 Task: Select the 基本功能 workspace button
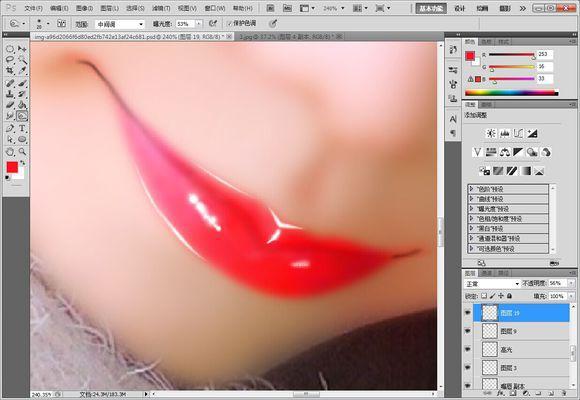click(431, 9)
